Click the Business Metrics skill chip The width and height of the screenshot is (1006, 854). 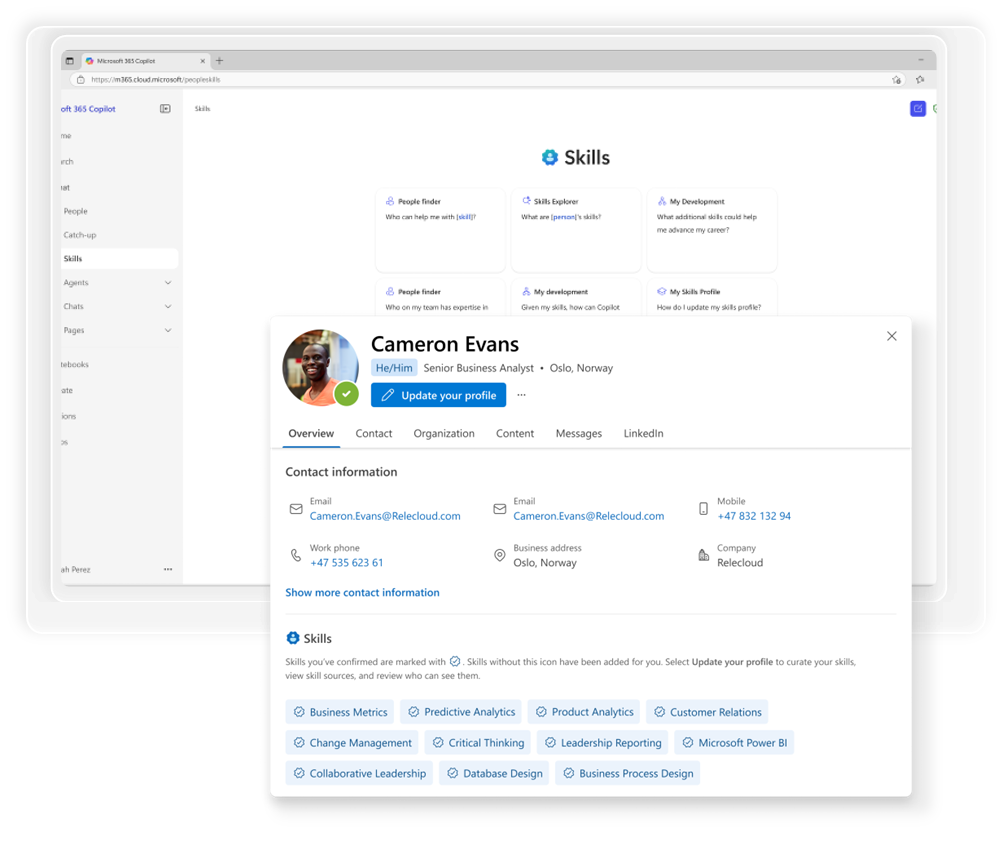point(339,712)
